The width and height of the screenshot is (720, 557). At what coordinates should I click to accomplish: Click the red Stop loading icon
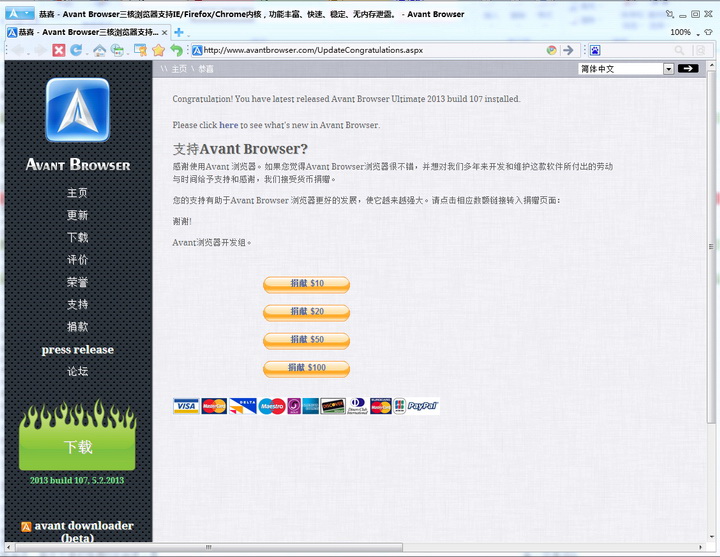click(x=59, y=50)
